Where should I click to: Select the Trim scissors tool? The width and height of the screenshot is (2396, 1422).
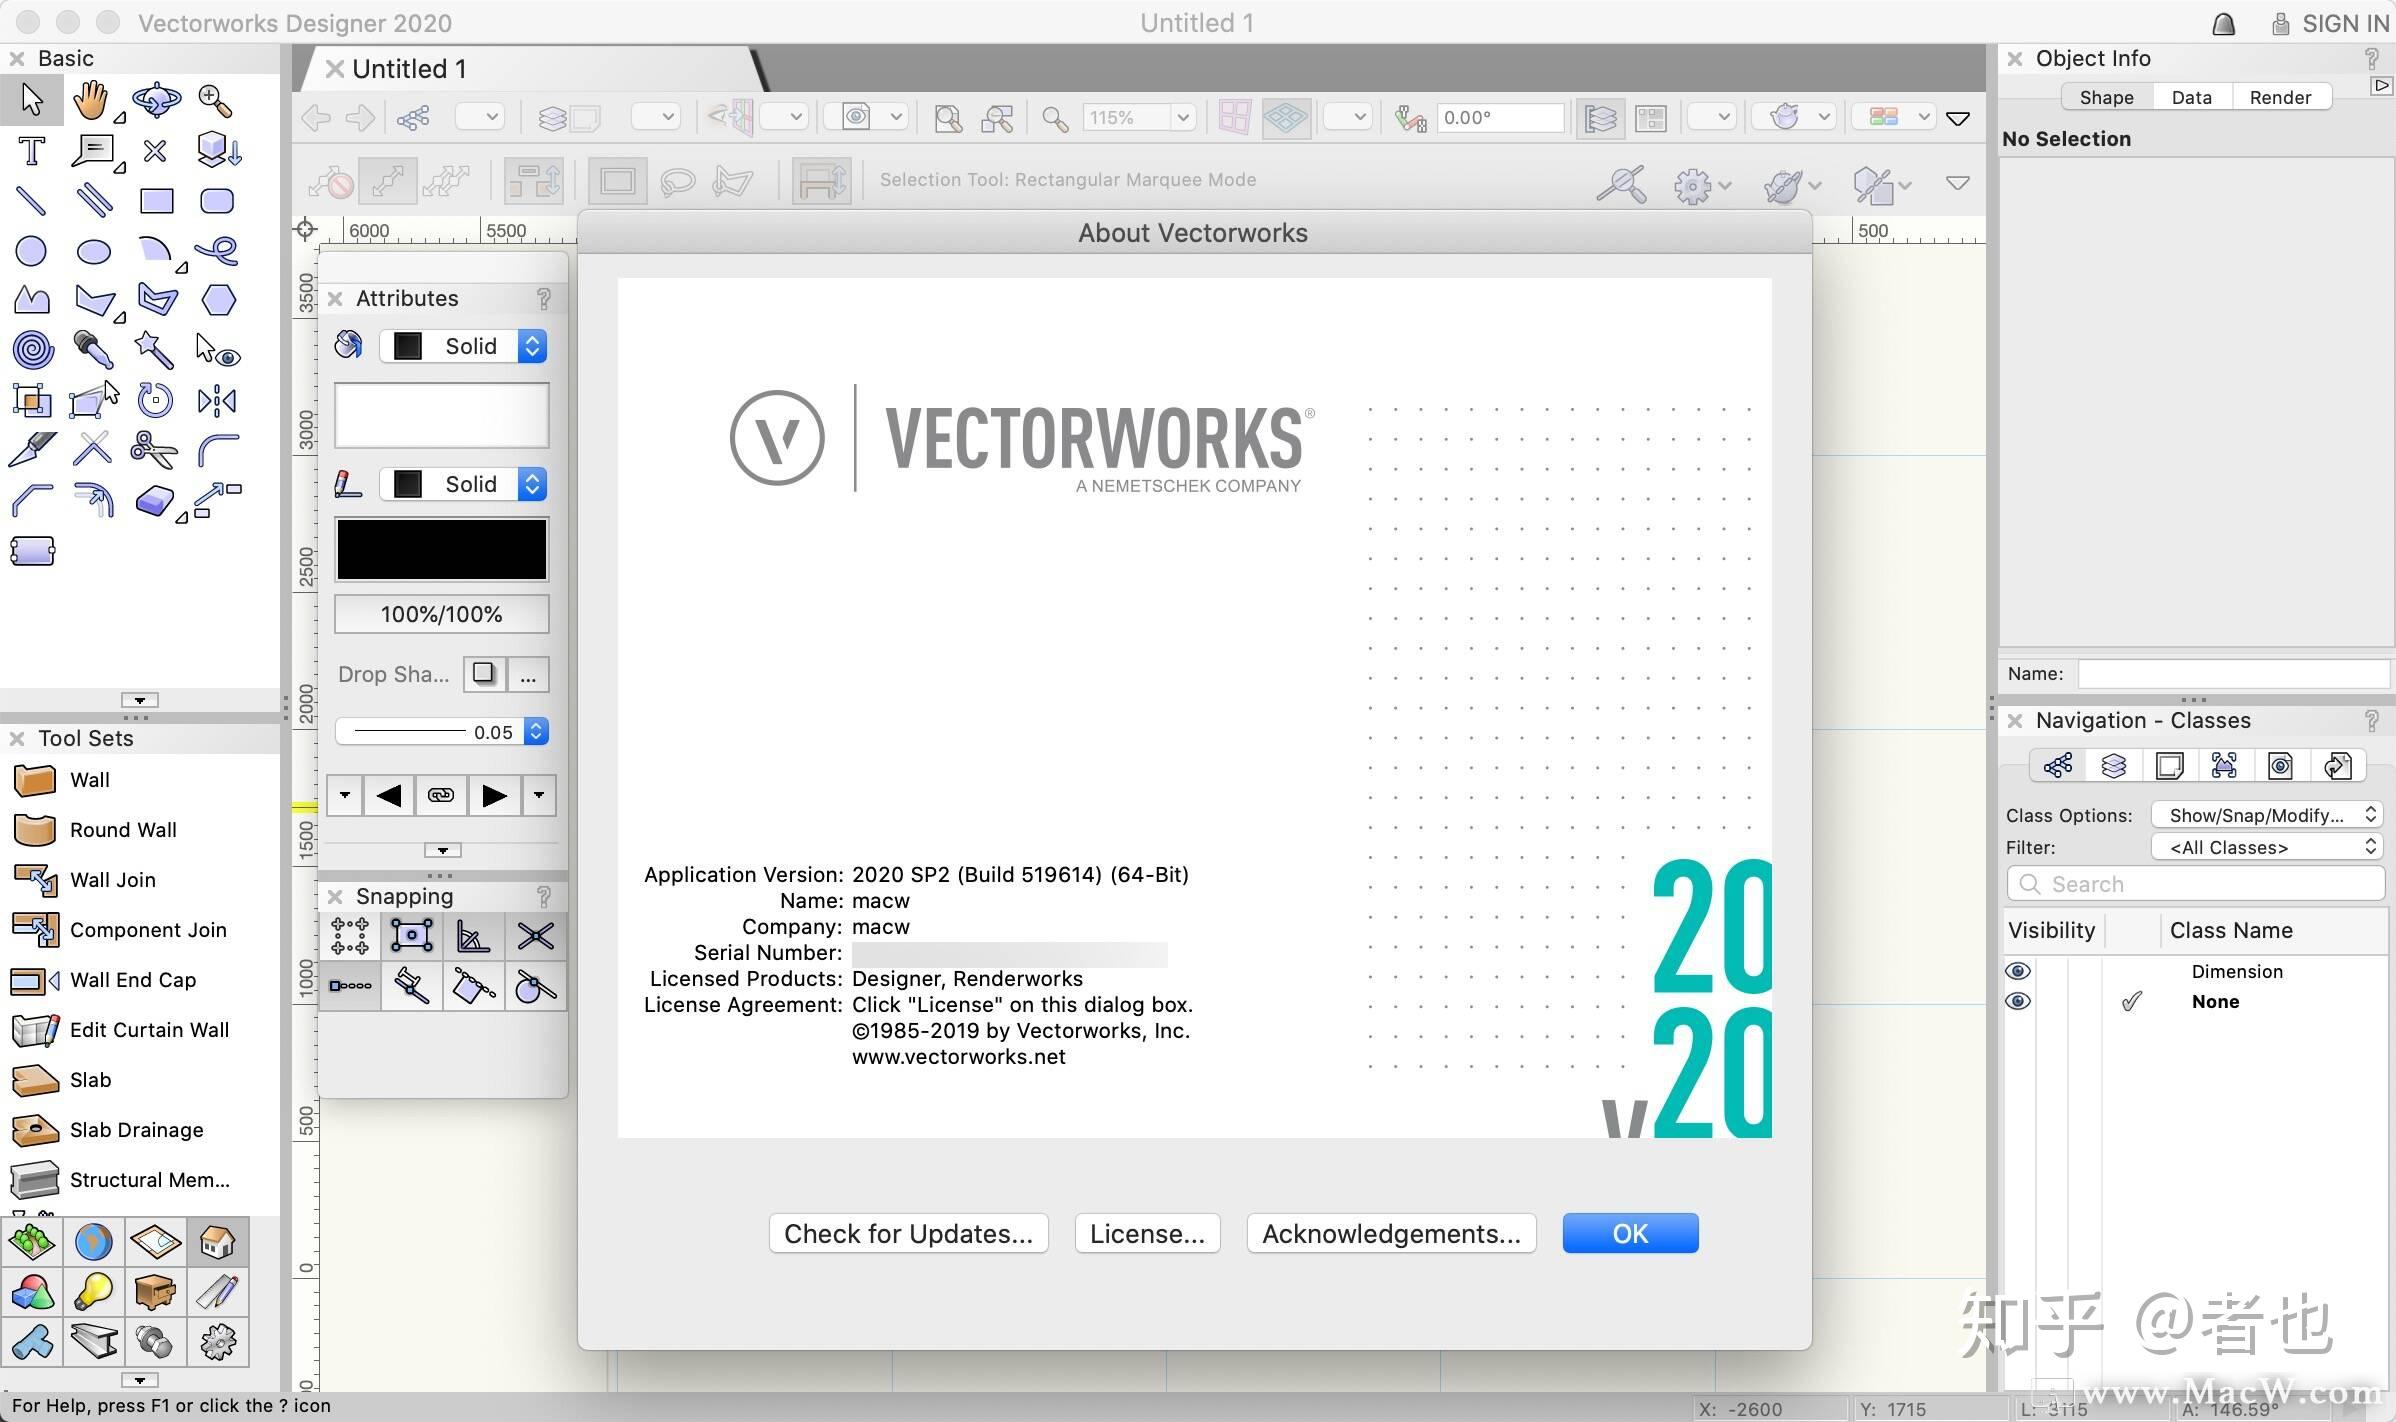pyautogui.click(x=154, y=450)
